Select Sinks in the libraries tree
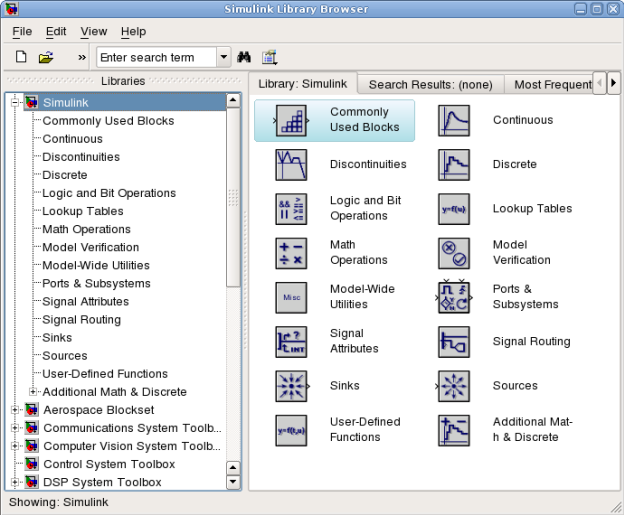Viewport: 624px width, 515px height. pyautogui.click(x=57, y=337)
